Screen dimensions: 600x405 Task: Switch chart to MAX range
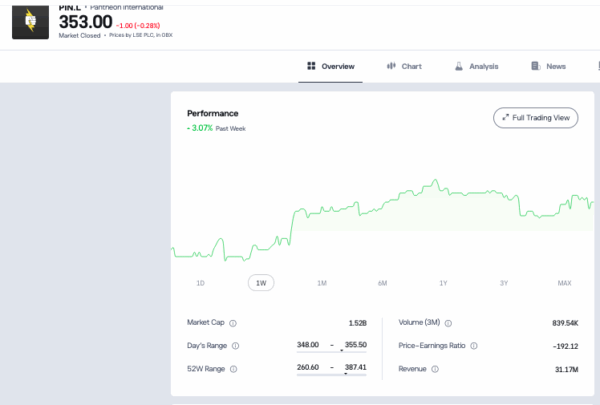coord(564,283)
